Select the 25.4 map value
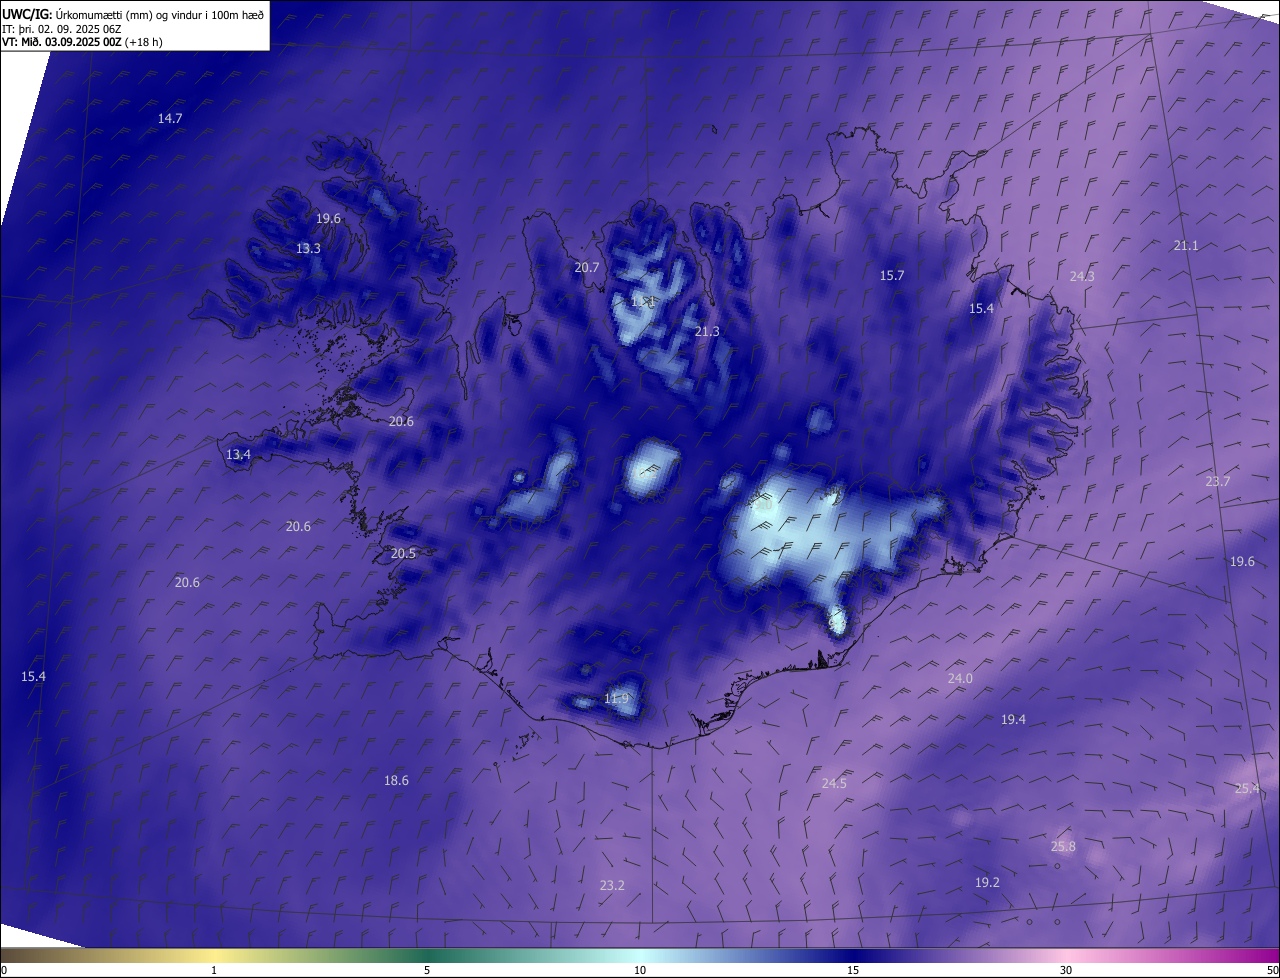This screenshot has width=1280, height=978. pos(1247,788)
